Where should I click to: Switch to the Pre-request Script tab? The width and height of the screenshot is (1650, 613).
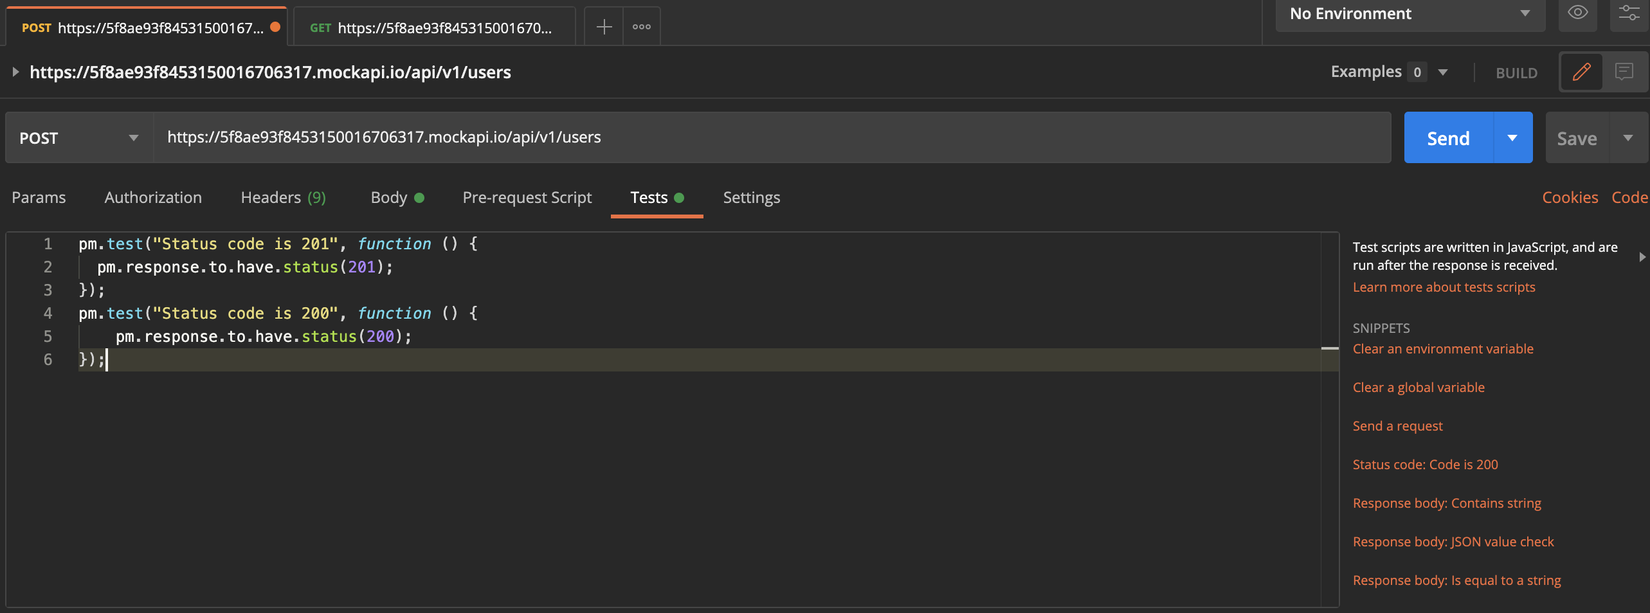click(527, 198)
